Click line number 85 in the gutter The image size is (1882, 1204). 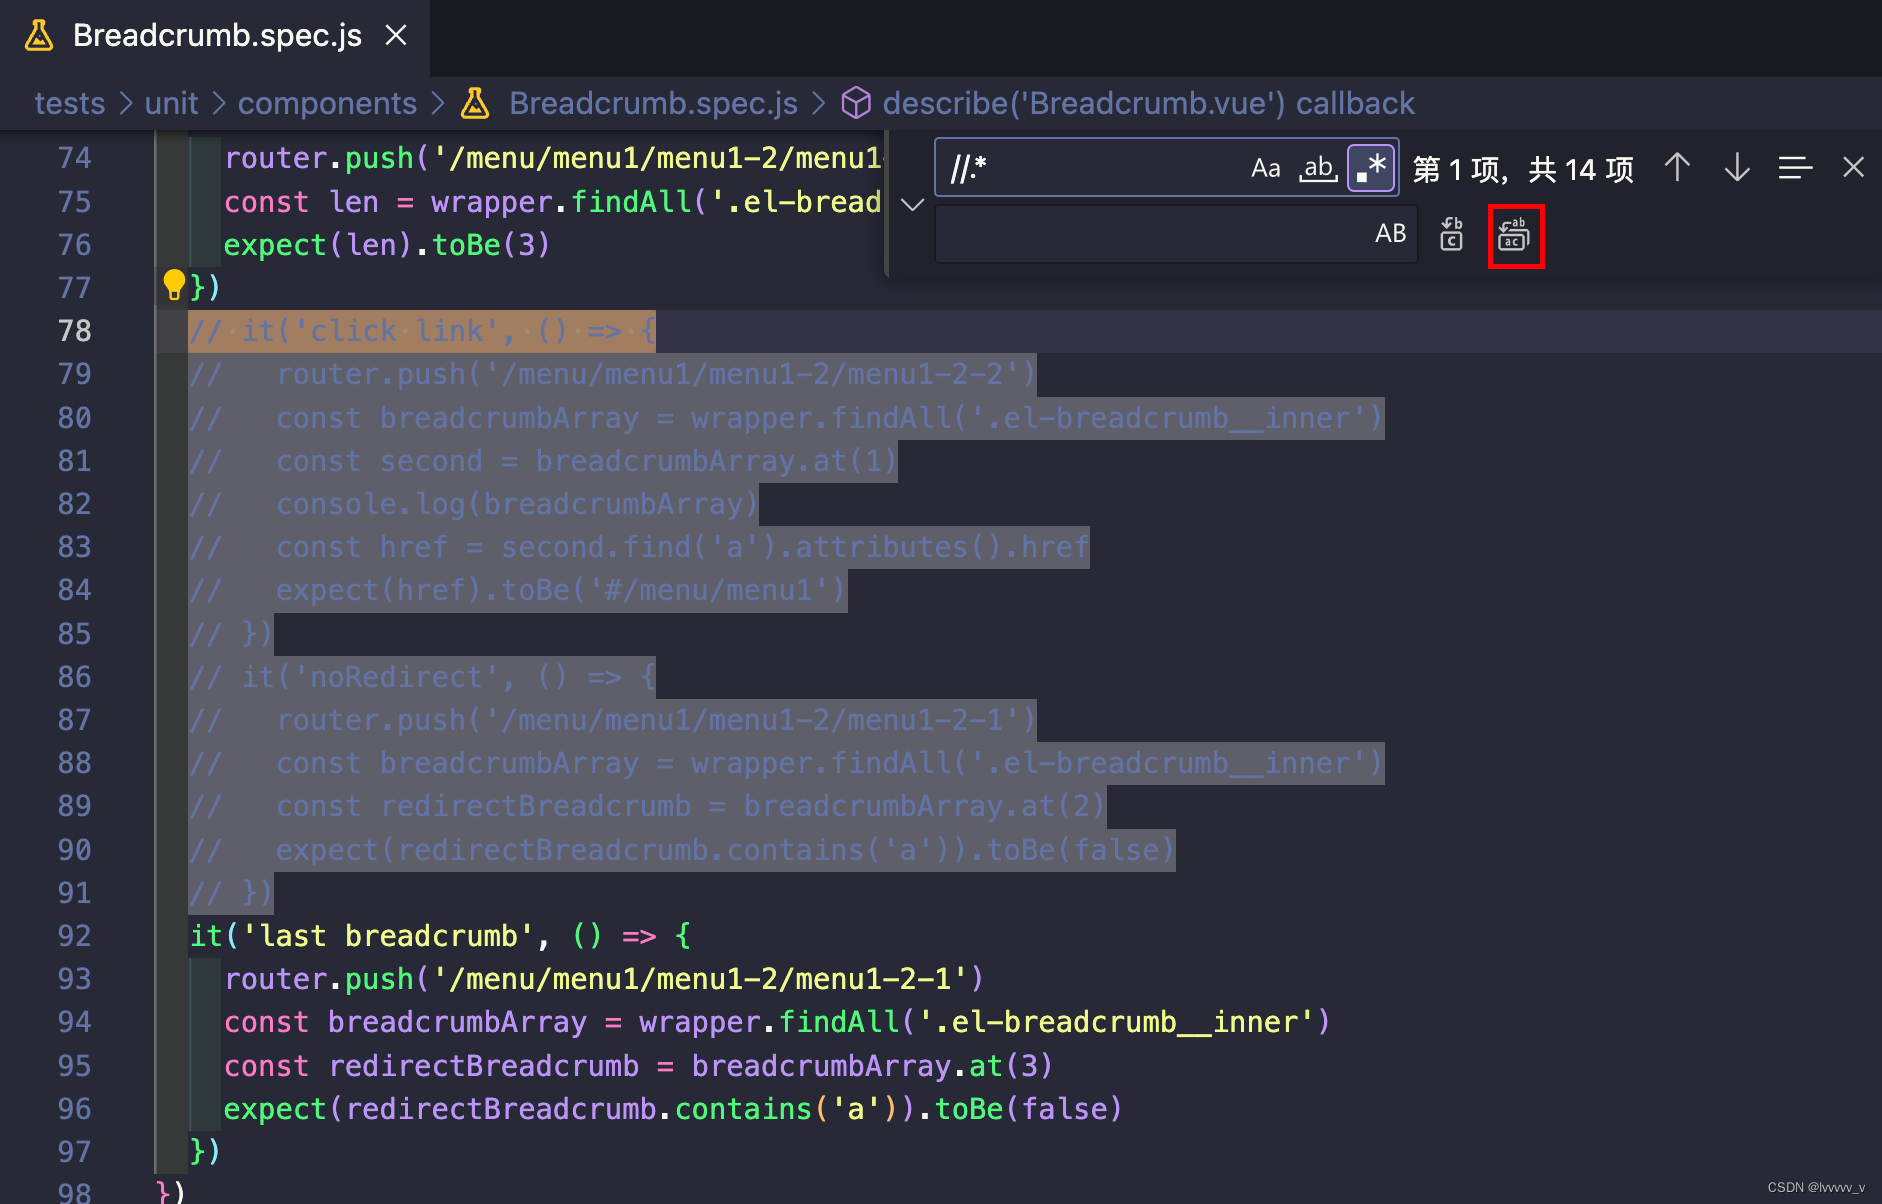point(75,634)
